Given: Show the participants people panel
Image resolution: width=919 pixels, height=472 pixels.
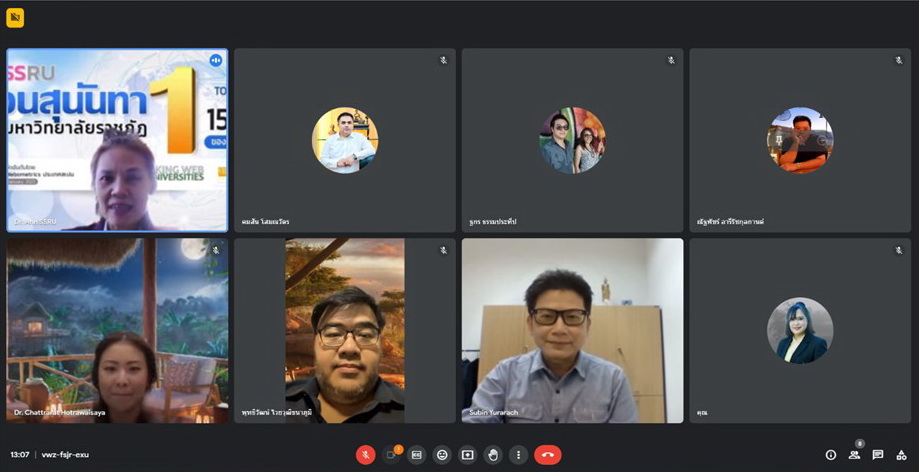Looking at the screenshot, I should tap(854, 455).
